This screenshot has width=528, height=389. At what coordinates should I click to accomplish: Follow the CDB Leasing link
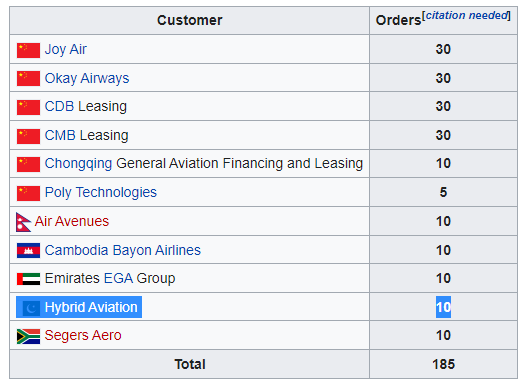coord(59,106)
